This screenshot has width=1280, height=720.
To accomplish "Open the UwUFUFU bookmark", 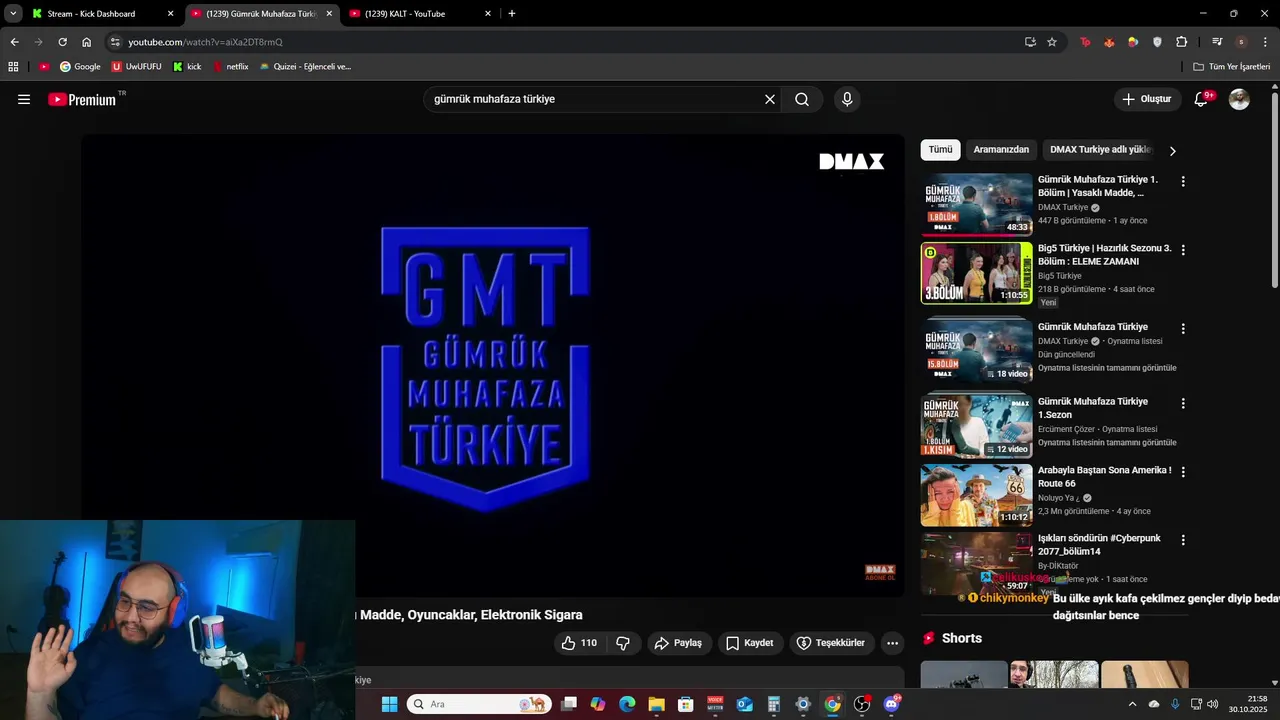I will [x=137, y=67].
